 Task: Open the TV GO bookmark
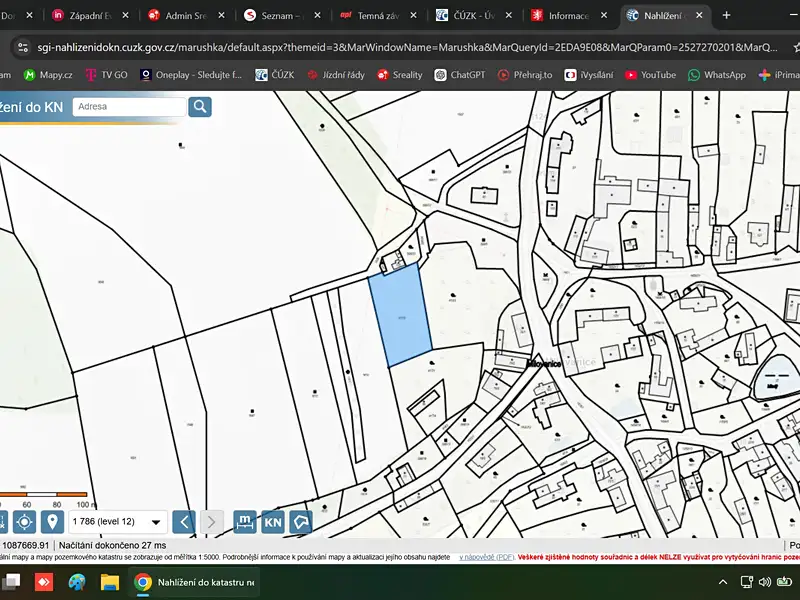[x=107, y=75]
